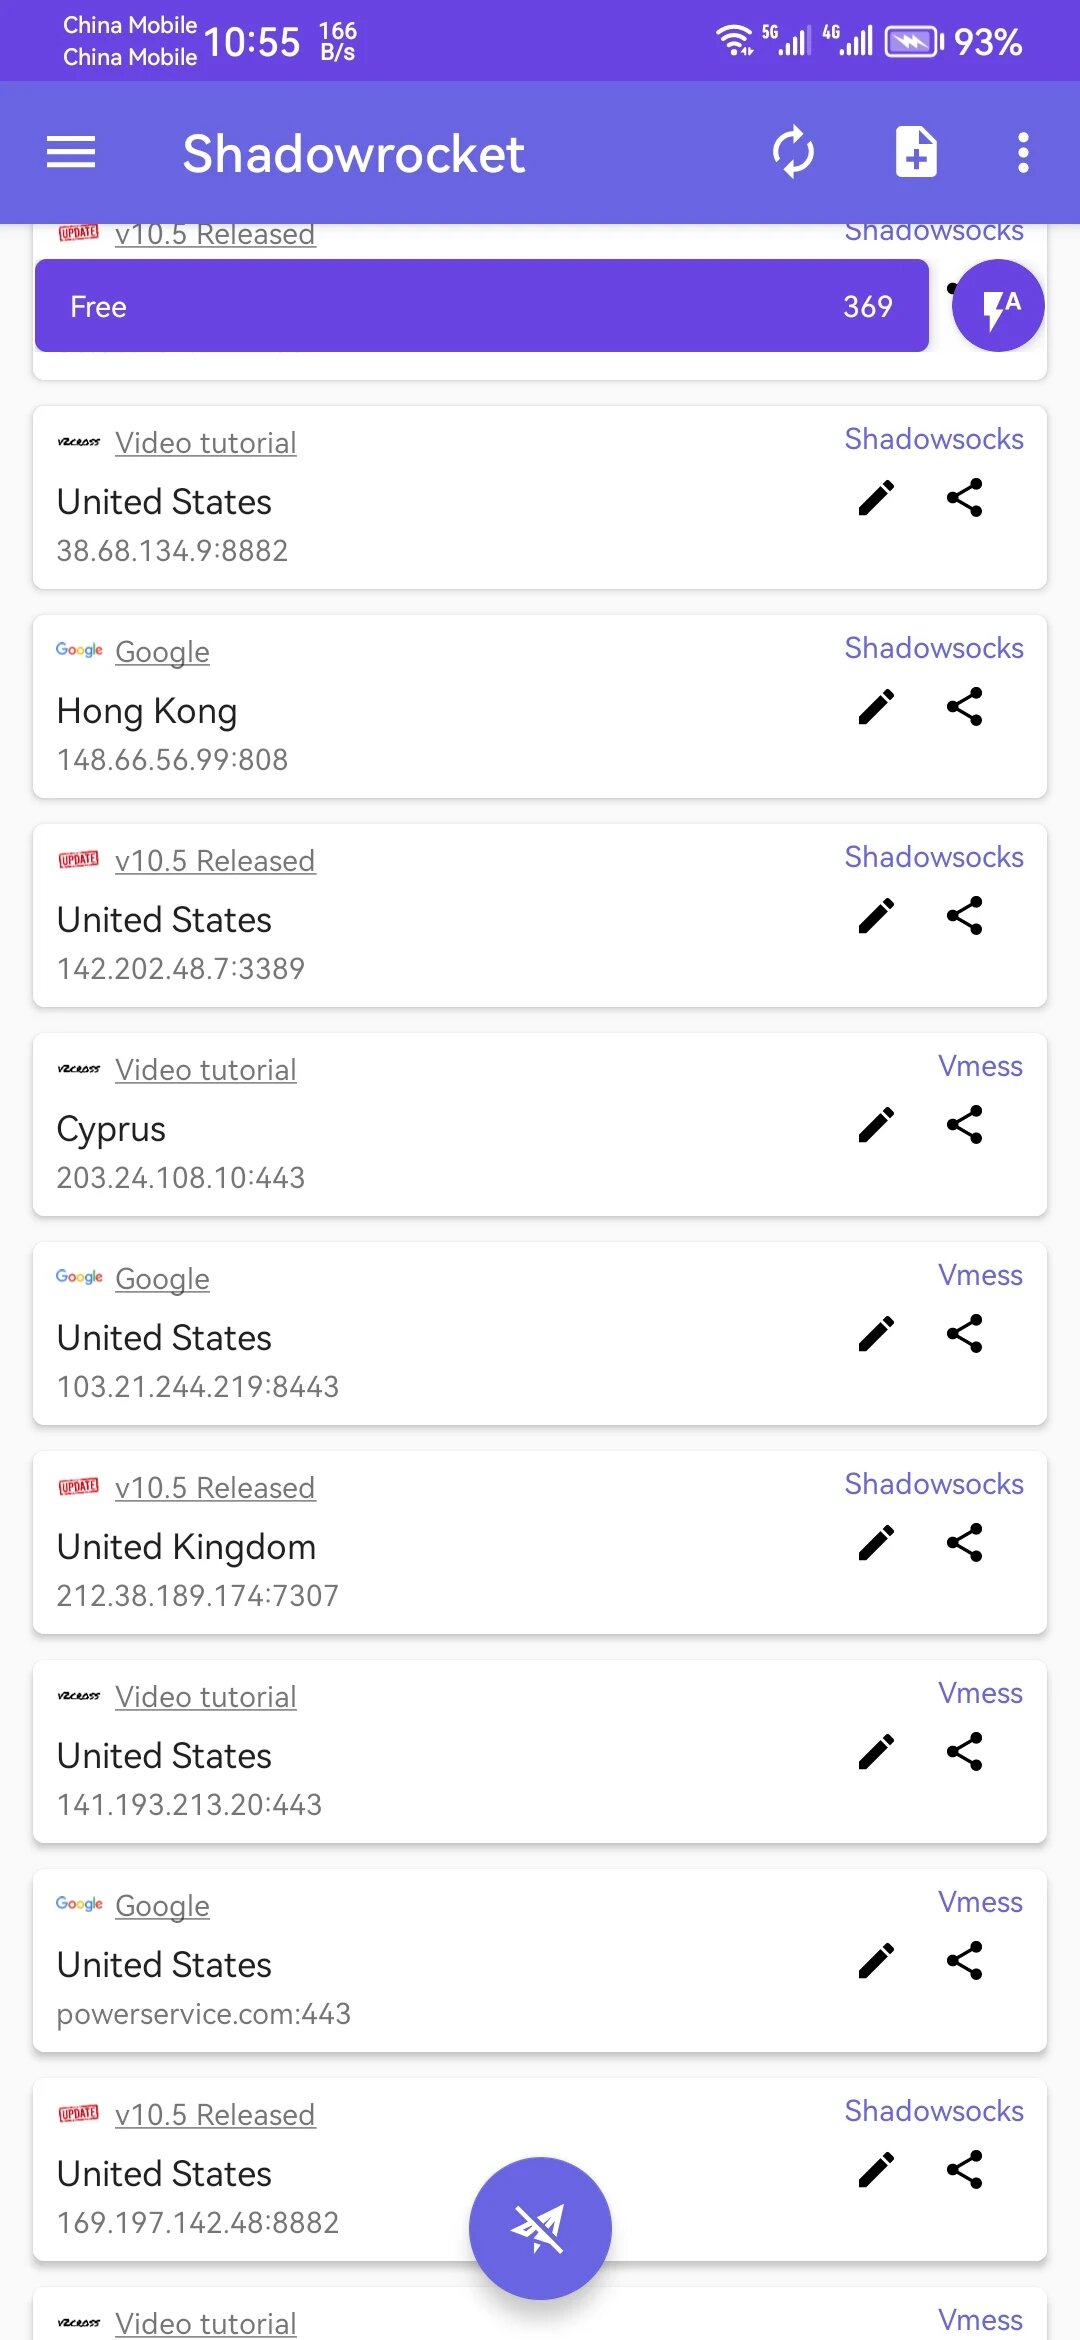Image resolution: width=1080 pixels, height=2340 pixels.
Task: Share the 212.38.189.174:7307 server
Action: point(964,1543)
